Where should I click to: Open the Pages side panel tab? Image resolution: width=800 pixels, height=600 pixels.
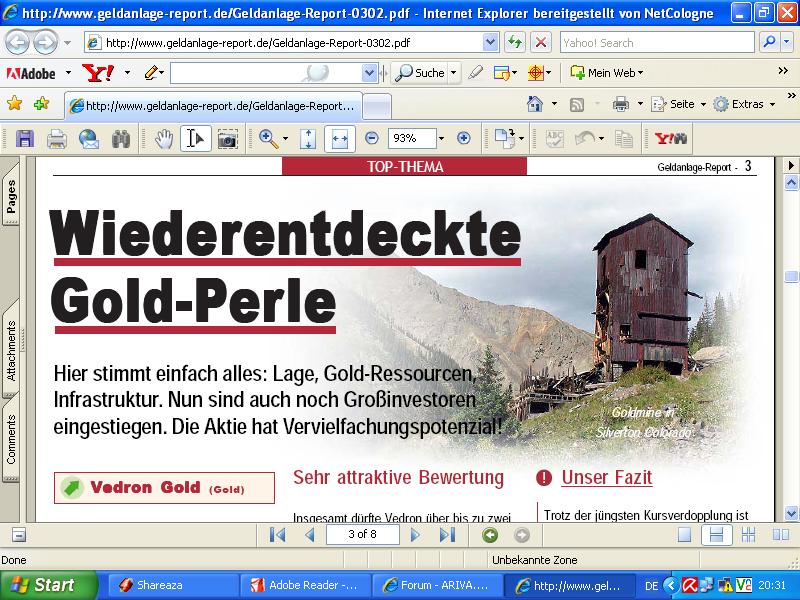click(x=11, y=196)
